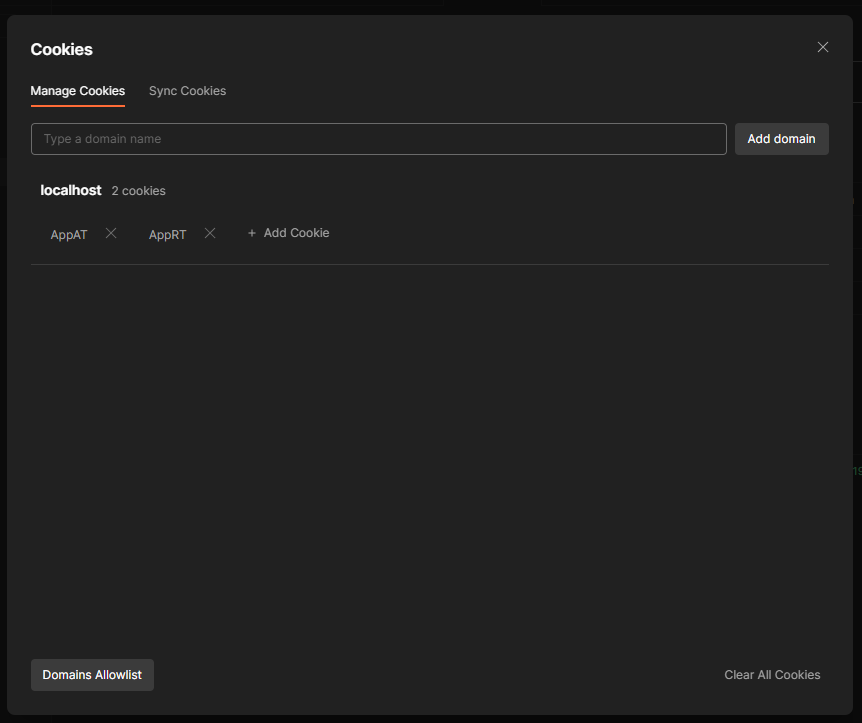Delete the AppAT cookie with its X icon
The image size is (862, 723).
click(x=111, y=233)
